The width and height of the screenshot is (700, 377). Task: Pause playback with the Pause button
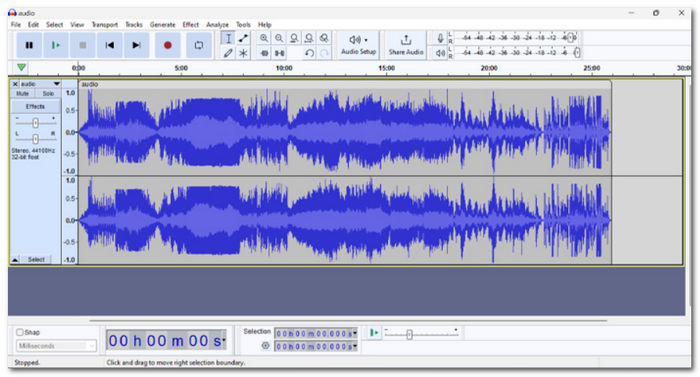coord(29,45)
